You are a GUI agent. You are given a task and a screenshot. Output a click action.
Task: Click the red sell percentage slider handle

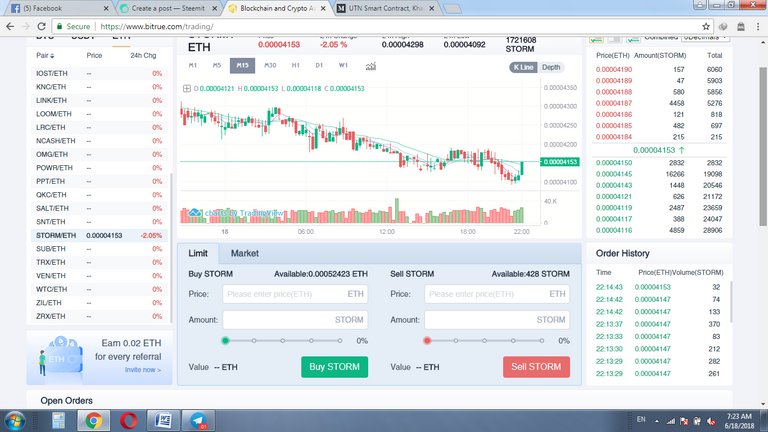tap(427, 340)
